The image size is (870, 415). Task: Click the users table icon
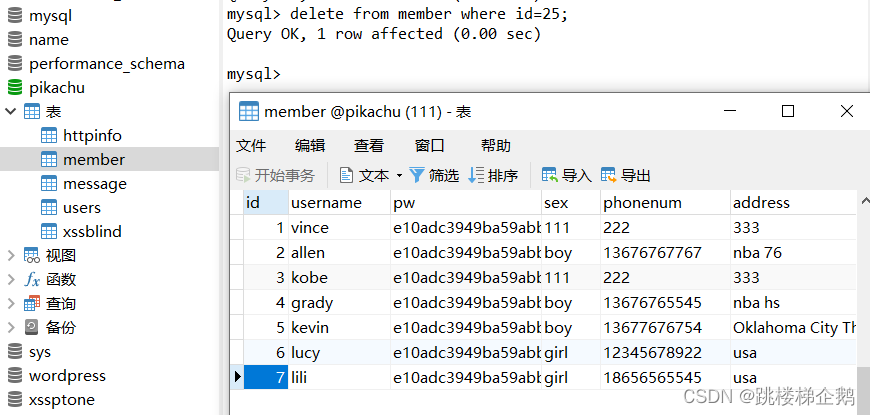point(49,208)
